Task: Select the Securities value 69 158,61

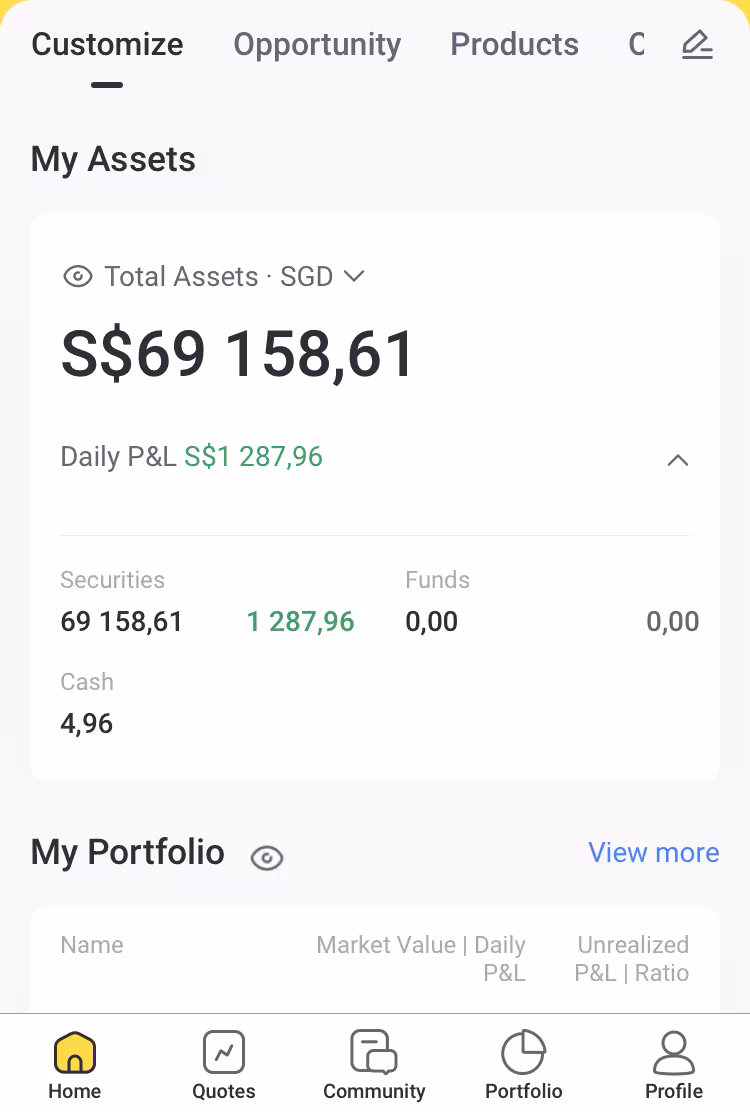Action: 122,622
